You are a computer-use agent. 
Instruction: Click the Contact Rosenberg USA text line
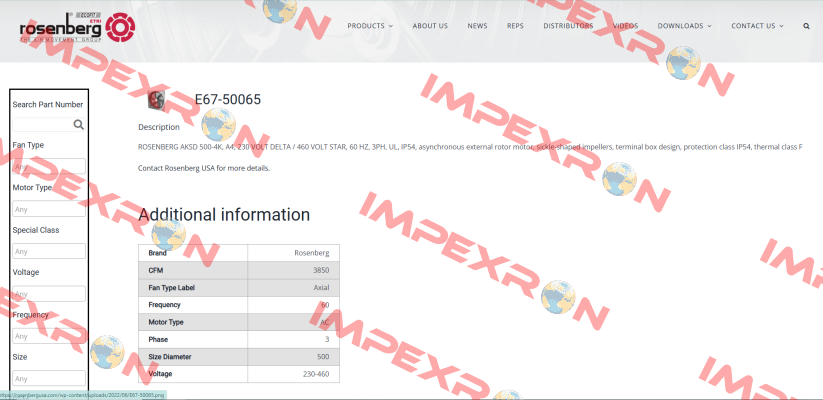(x=204, y=169)
